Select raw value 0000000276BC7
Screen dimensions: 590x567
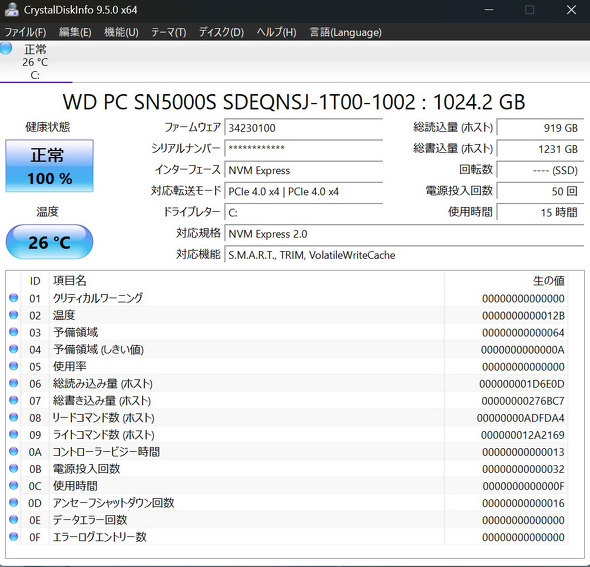click(x=523, y=401)
